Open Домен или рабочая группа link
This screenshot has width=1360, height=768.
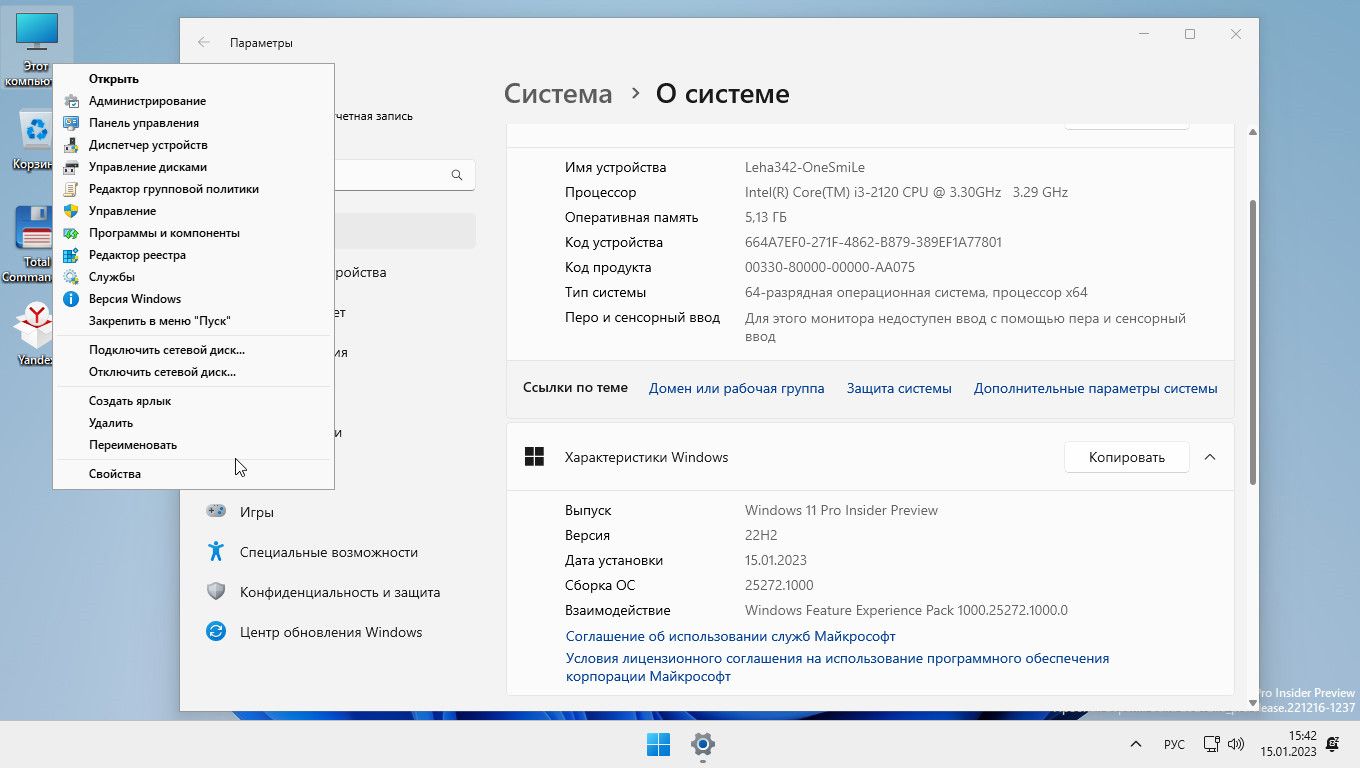coord(736,388)
